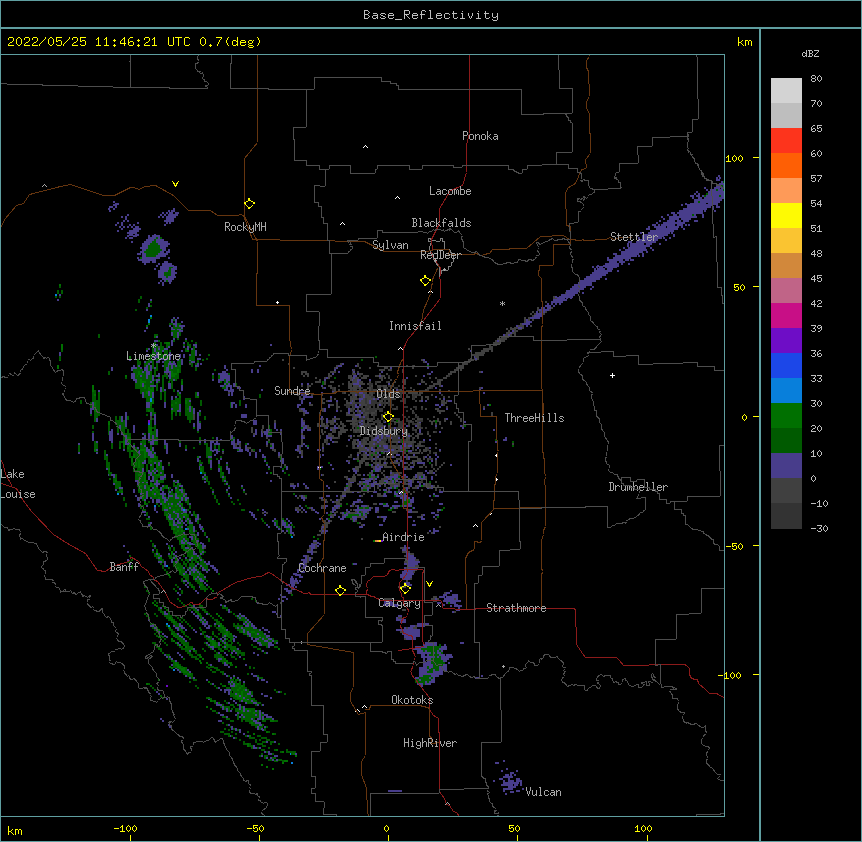Click the Stettler label near the radar streak
The width and height of the screenshot is (862, 842).
(x=634, y=237)
